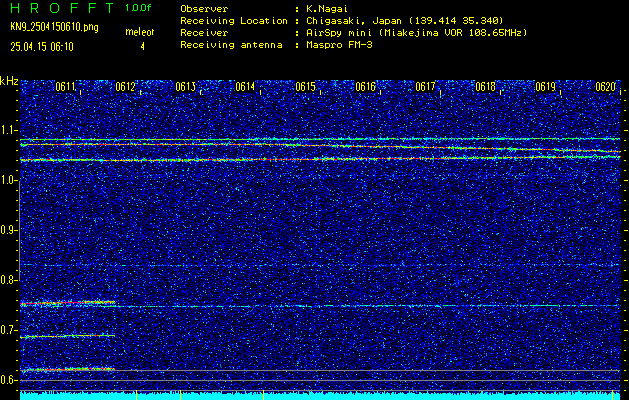Select the file name KN9_2504150610.png

coord(54,28)
